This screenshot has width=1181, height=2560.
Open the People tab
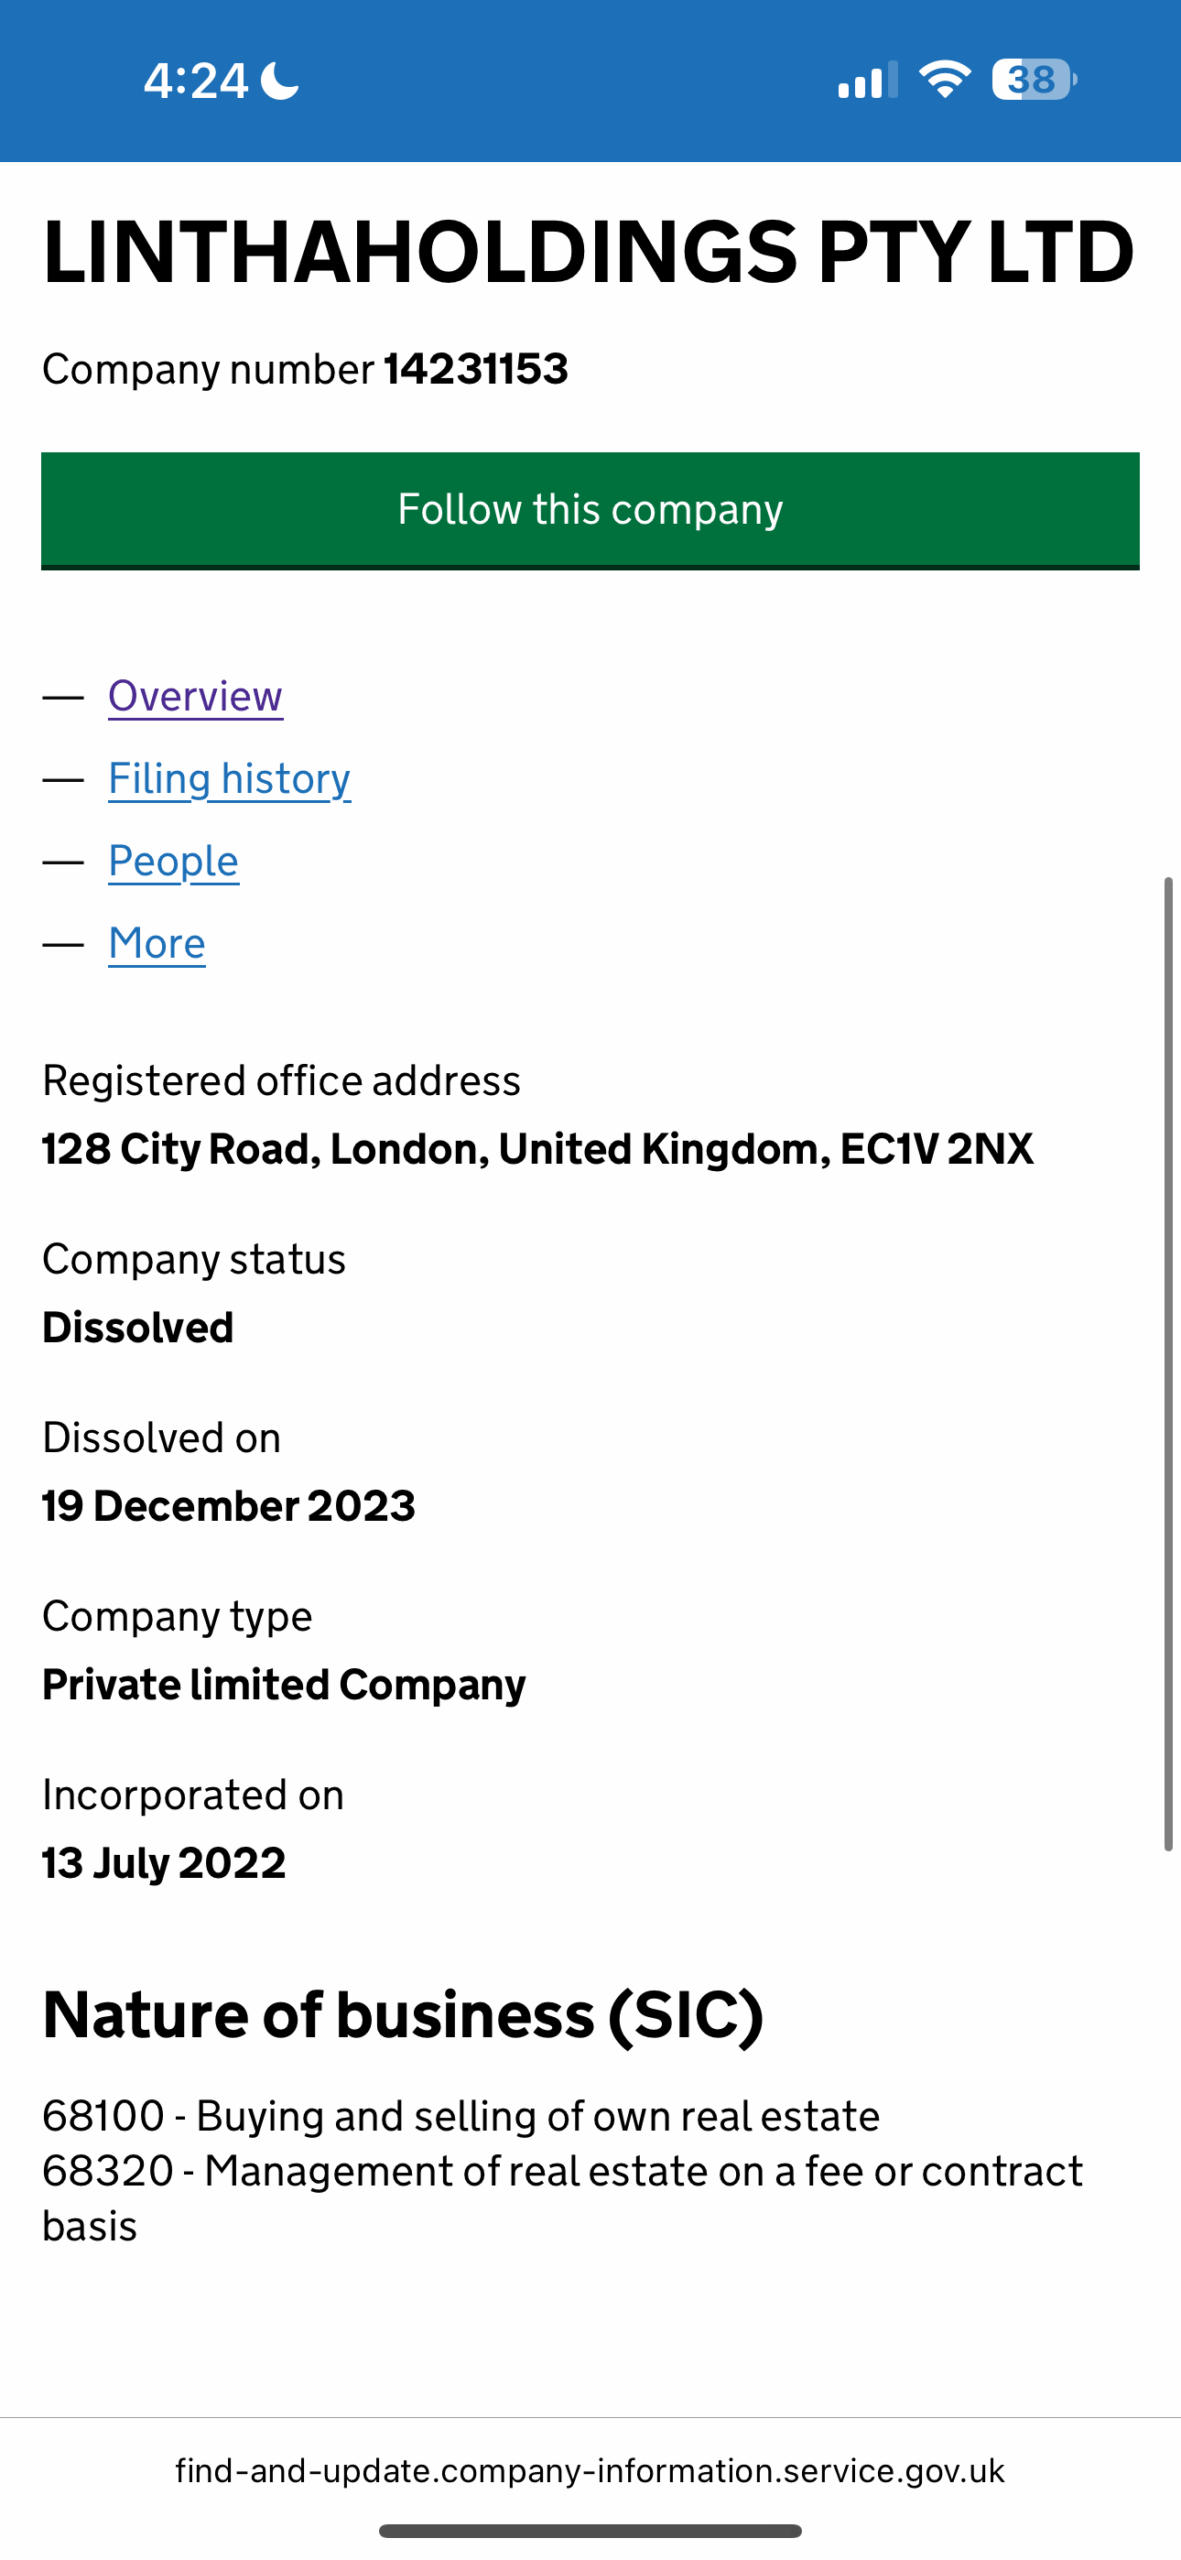point(173,861)
